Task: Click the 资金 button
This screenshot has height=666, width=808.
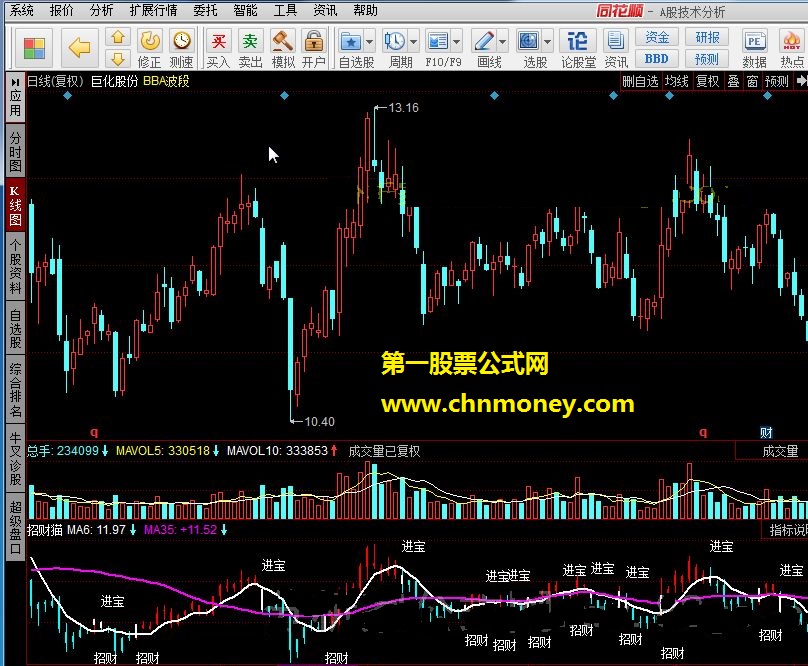Action: tap(656, 37)
